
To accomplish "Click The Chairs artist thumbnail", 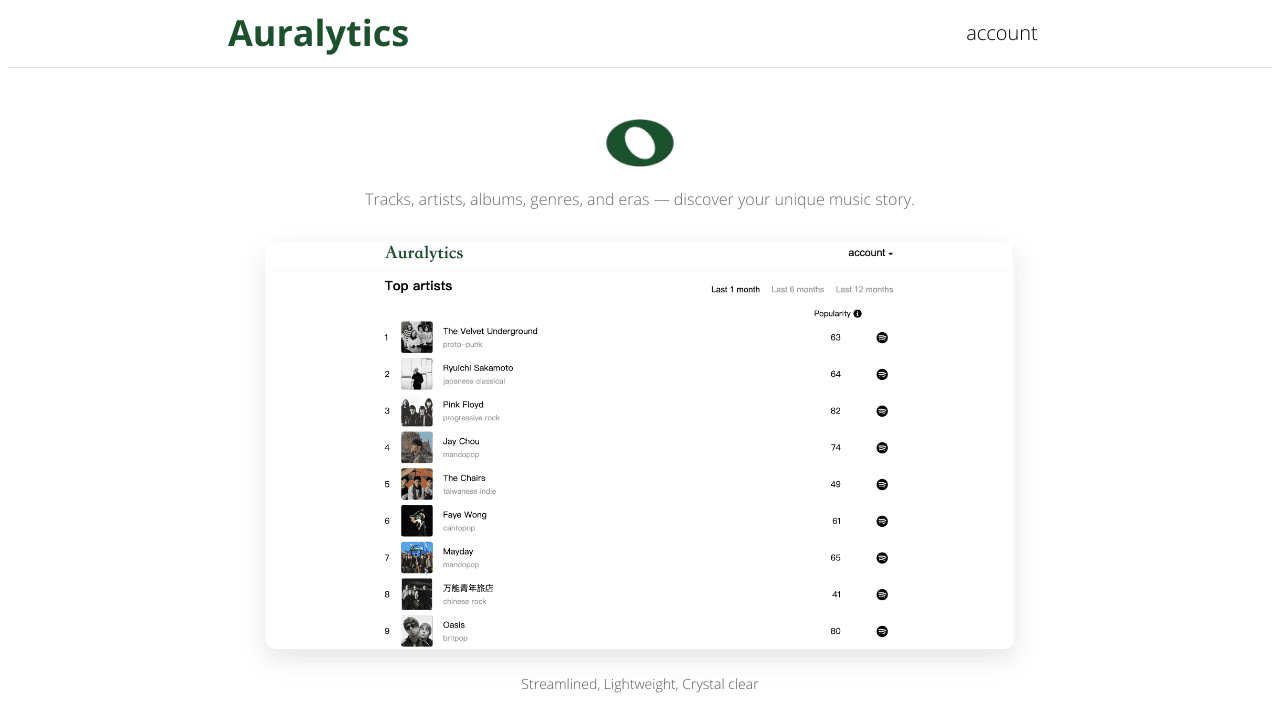I will click(417, 484).
